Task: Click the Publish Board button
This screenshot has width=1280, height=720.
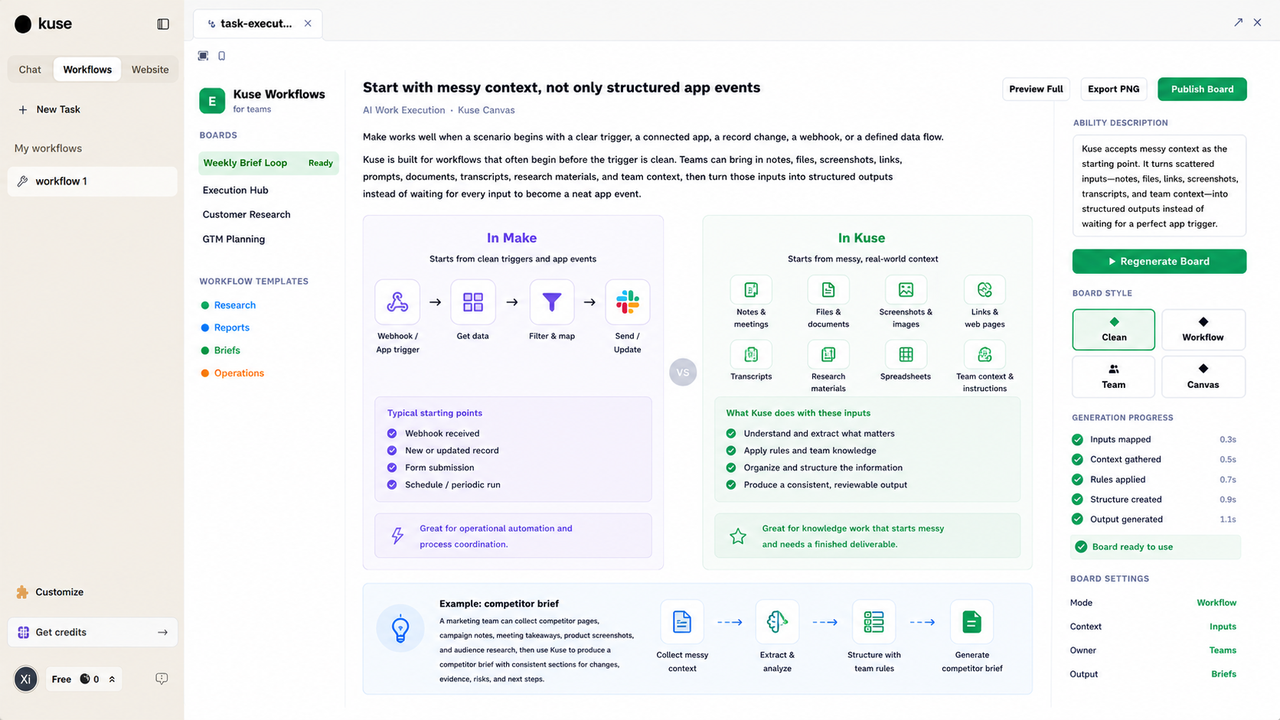Action: (1202, 89)
